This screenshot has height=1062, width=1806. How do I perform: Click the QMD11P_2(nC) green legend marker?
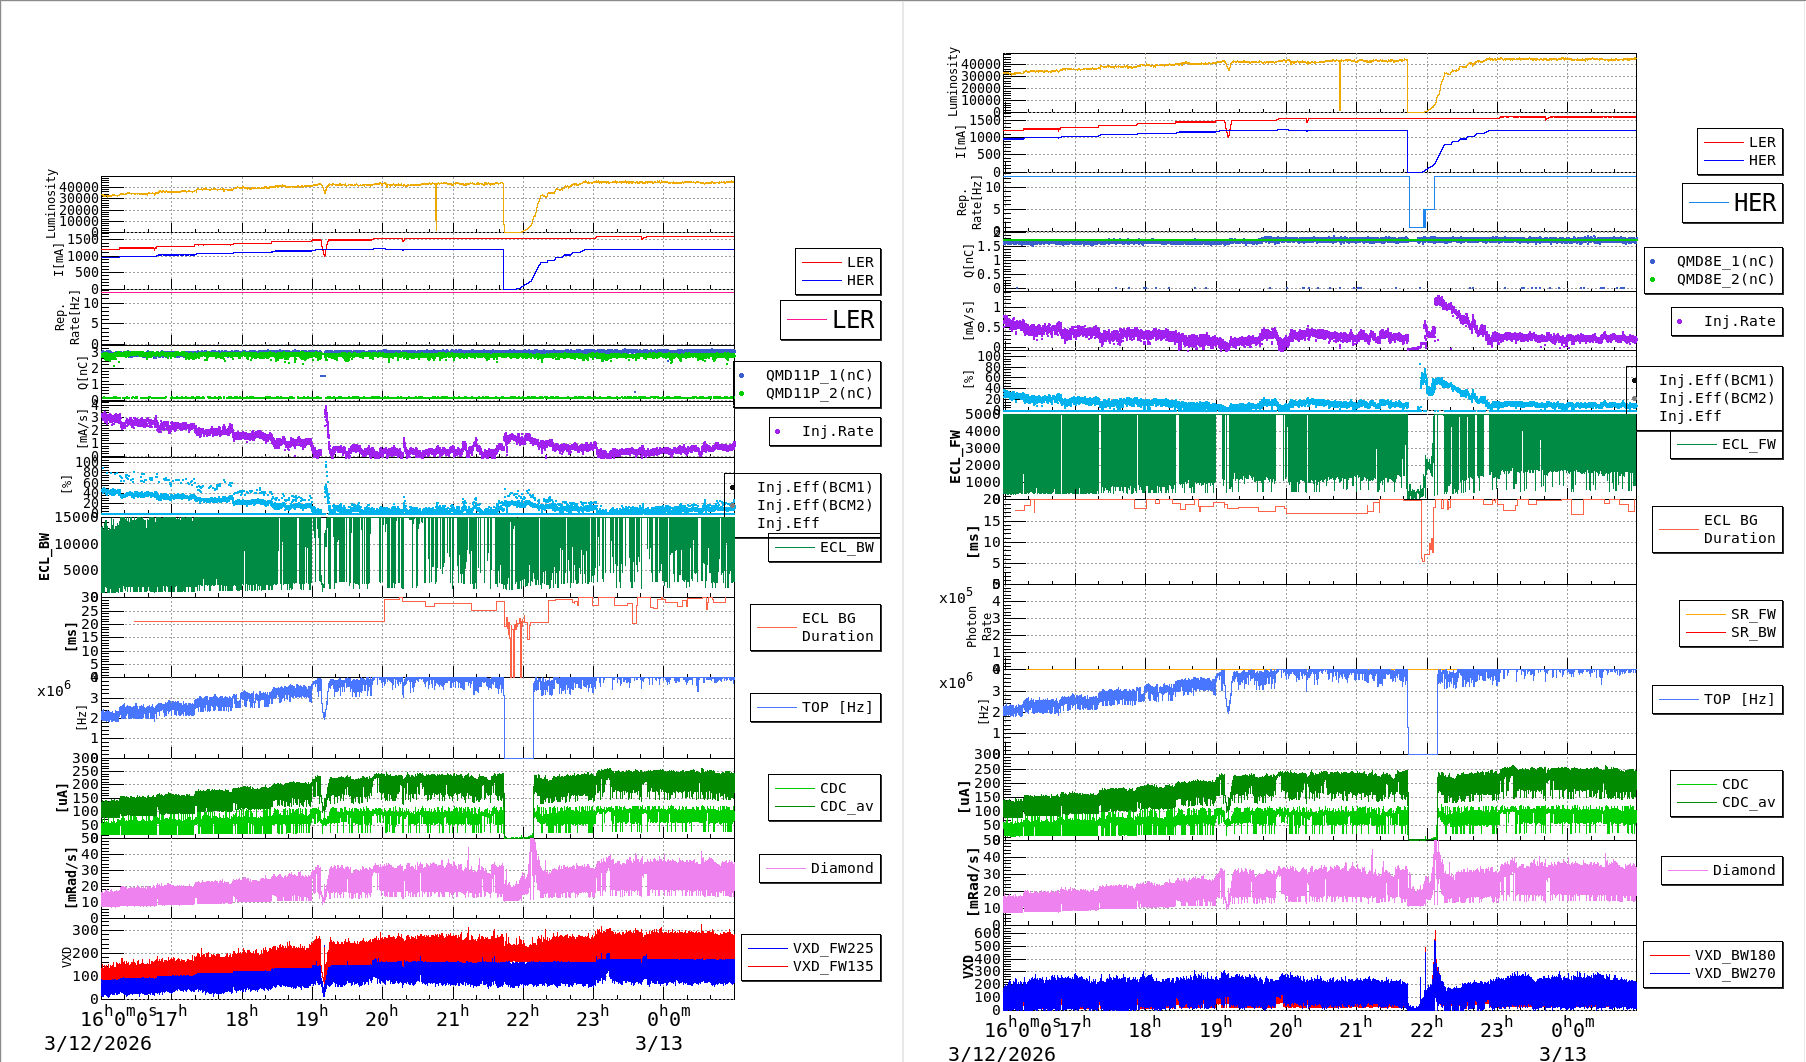(x=742, y=393)
